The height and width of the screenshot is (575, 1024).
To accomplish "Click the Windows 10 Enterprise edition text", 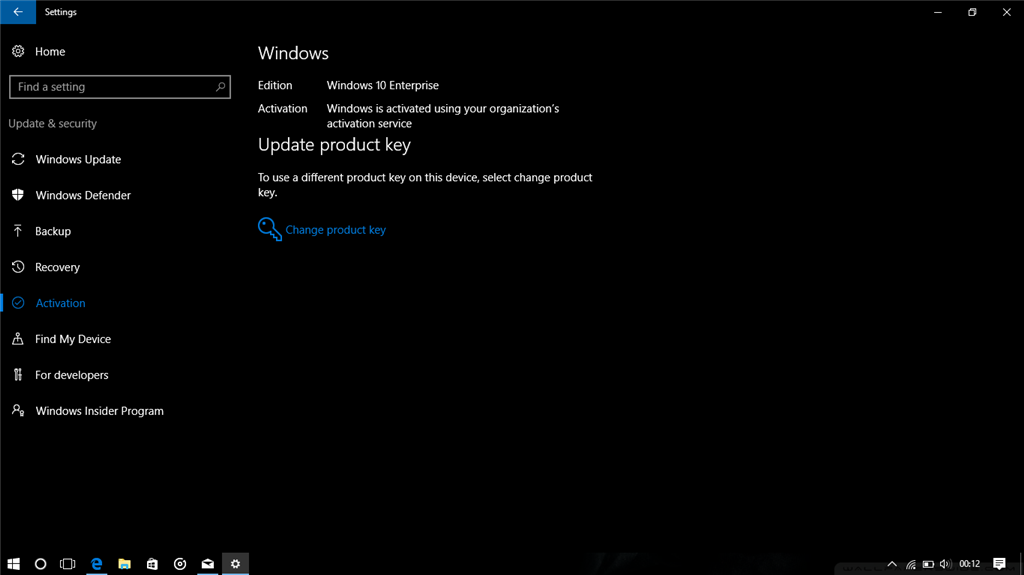I will [383, 86].
